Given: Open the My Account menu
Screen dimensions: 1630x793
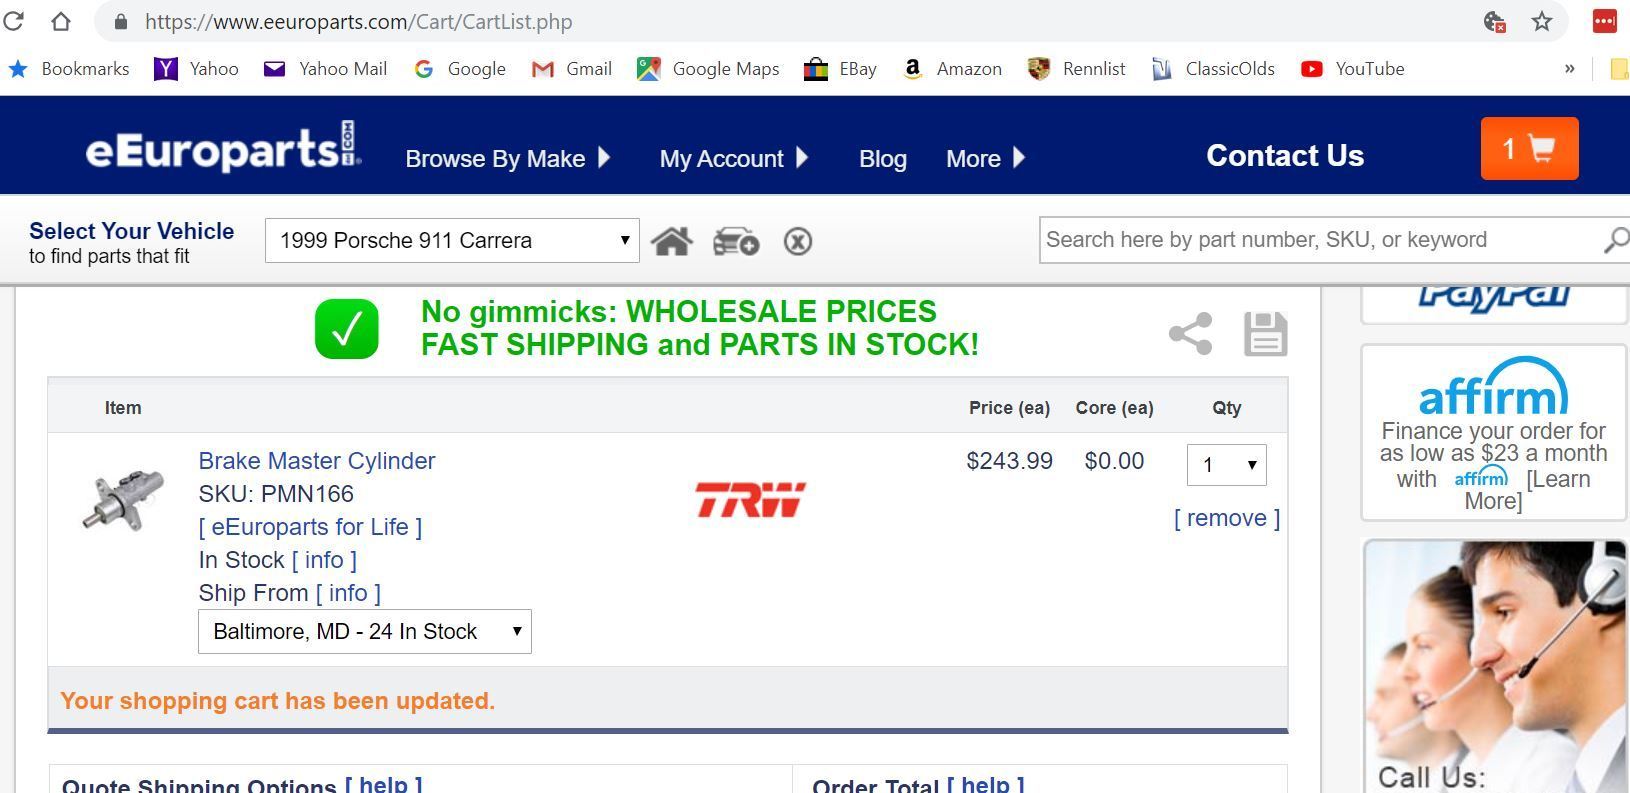Looking at the screenshot, I should (x=733, y=158).
